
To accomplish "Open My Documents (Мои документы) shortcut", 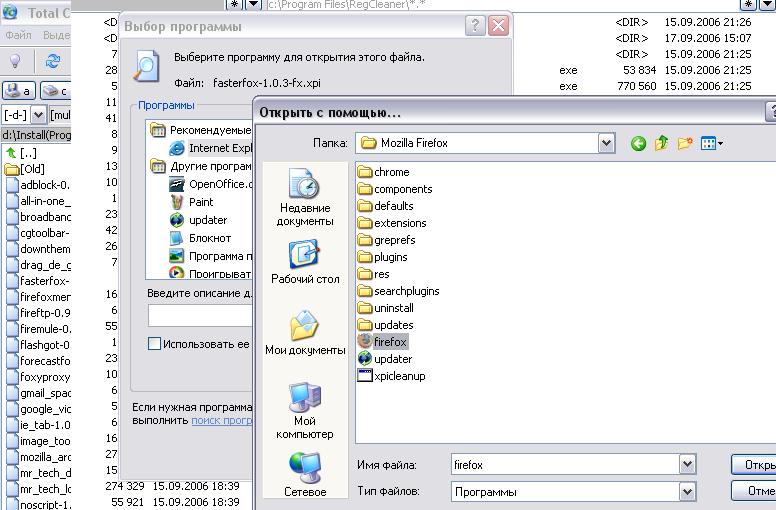I will pos(304,333).
